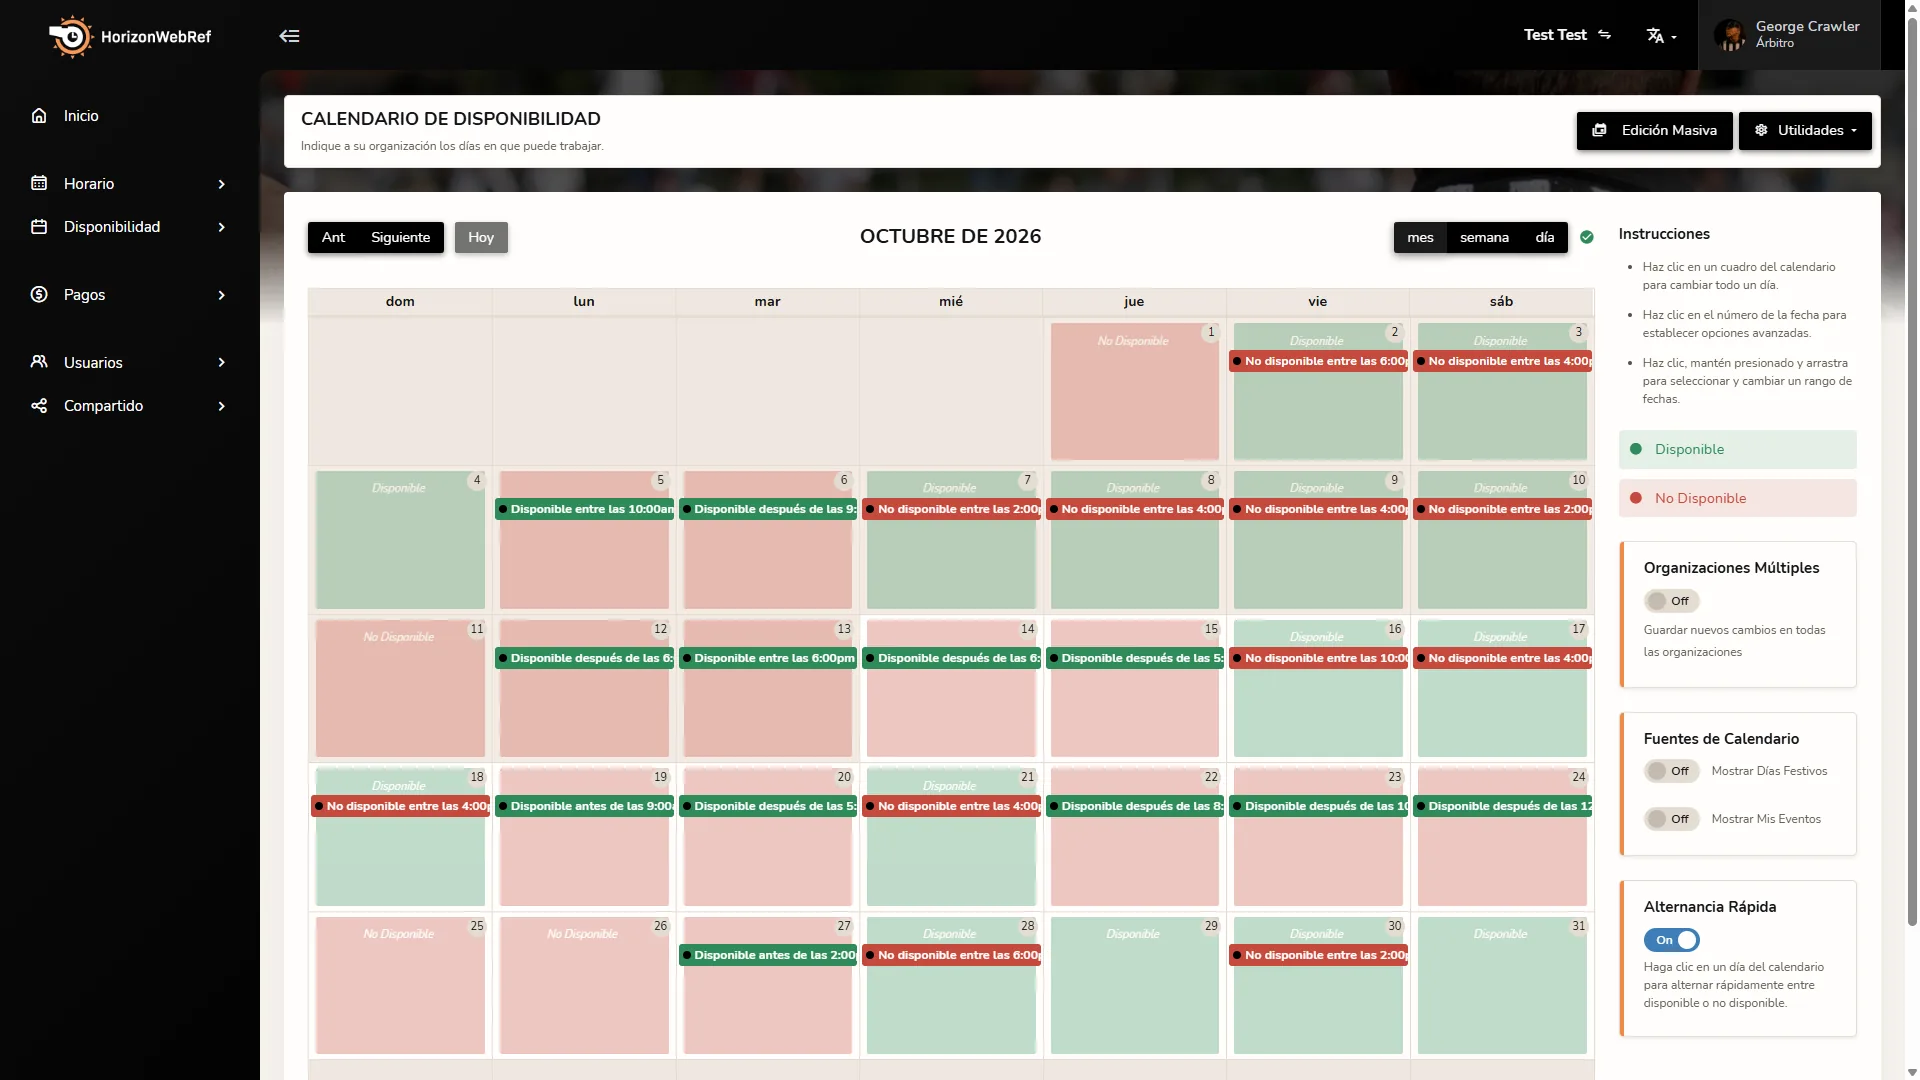Collapse the sidebar with the arrow icon
Screen dimensions: 1920x1080
(289, 36)
